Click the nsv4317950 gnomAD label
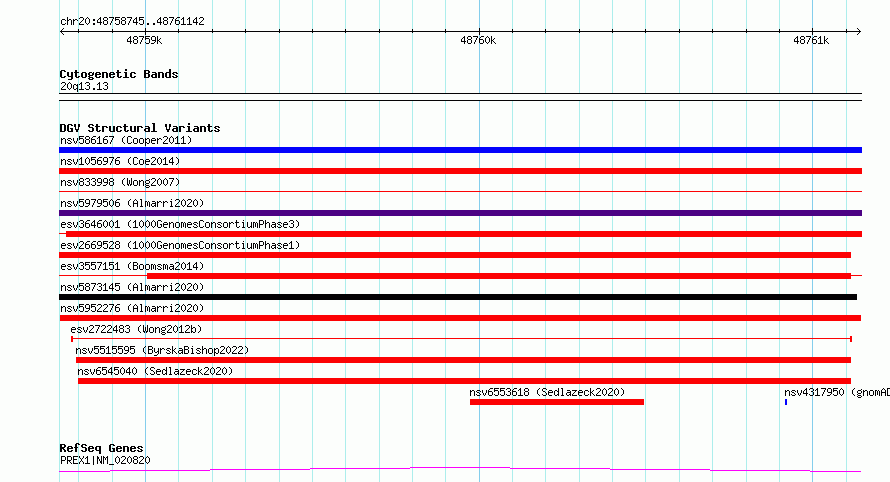Viewport: 890px width, 482px height. 837,392
